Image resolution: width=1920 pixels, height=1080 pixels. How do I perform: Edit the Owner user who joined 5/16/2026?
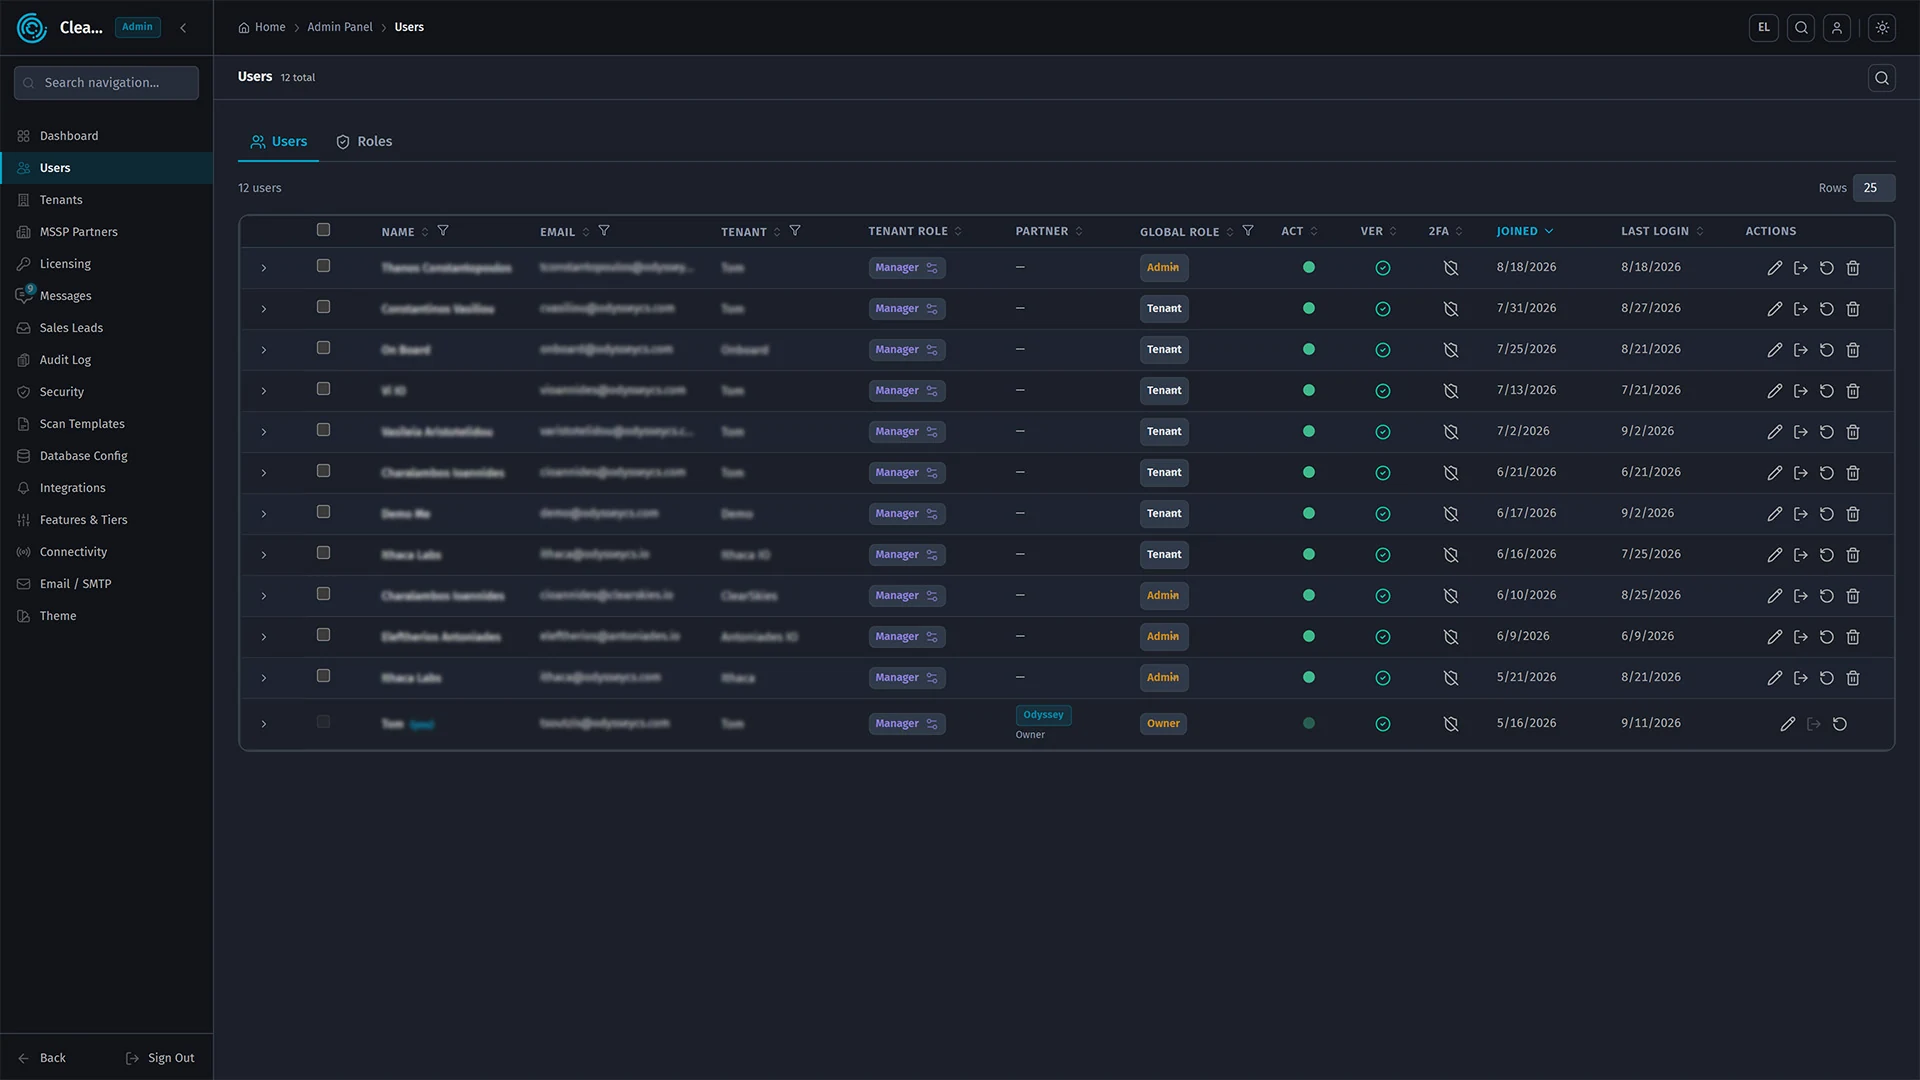point(1787,724)
